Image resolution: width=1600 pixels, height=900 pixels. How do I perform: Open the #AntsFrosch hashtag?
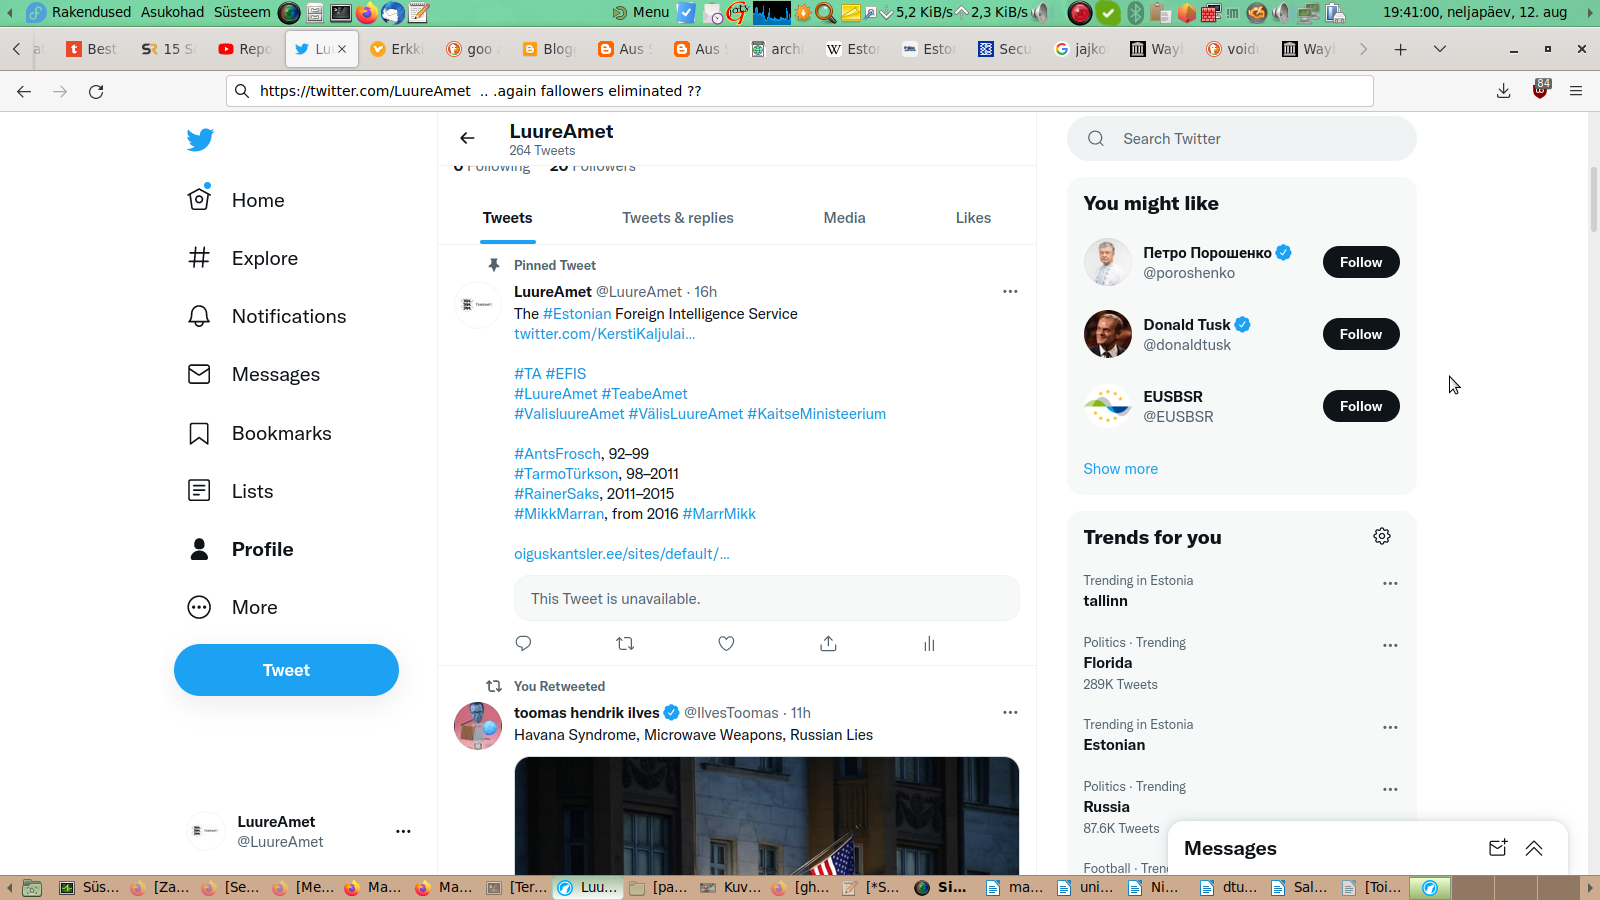pos(558,454)
